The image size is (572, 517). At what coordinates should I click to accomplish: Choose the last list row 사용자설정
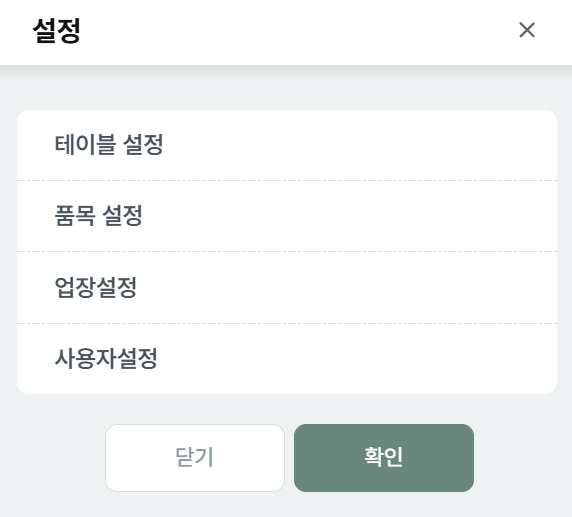[287, 359]
